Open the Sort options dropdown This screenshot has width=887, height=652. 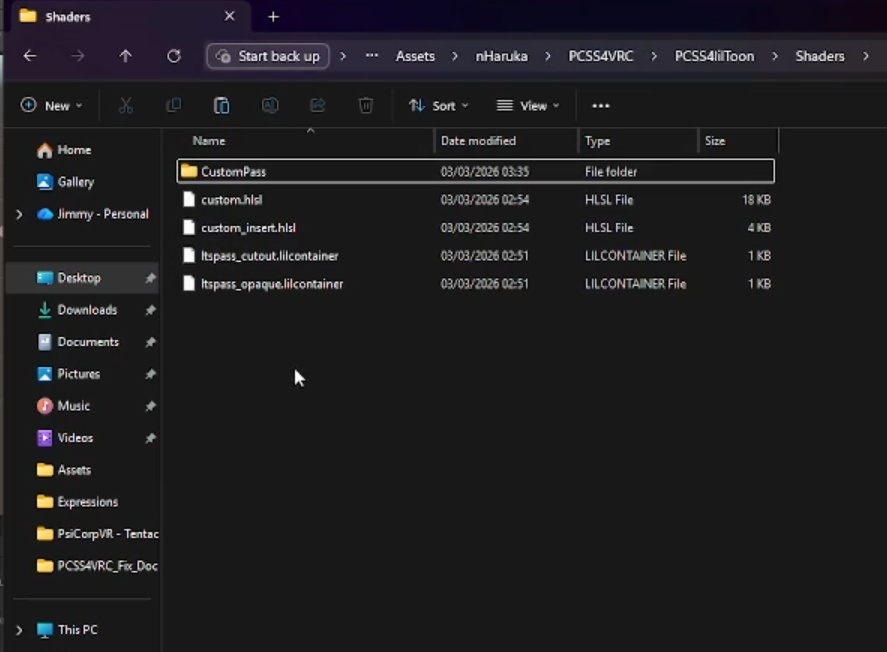[438, 106]
